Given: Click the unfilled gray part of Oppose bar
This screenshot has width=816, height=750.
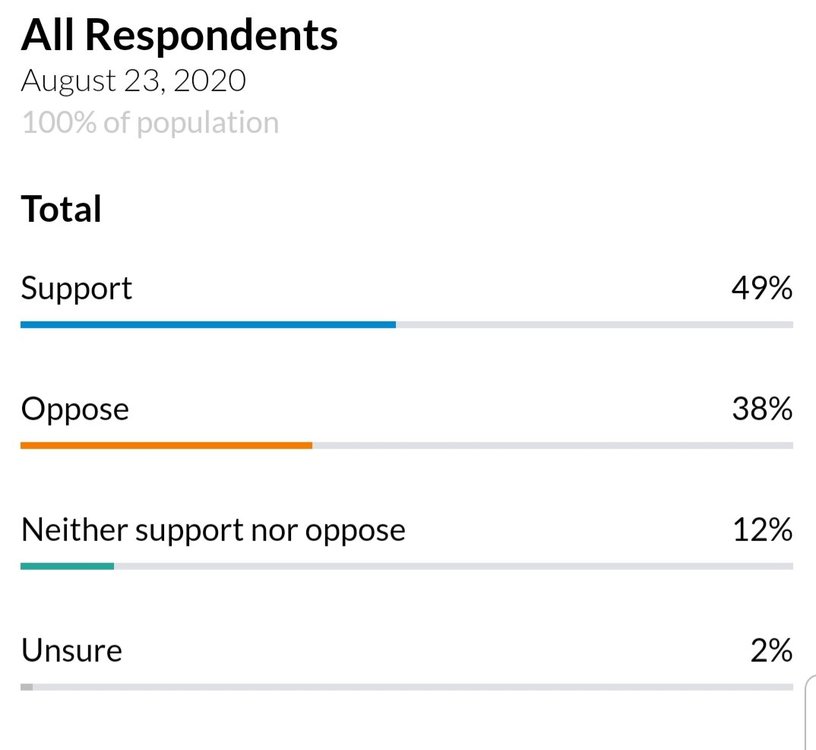Looking at the screenshot, I should [x=552, y=445].
